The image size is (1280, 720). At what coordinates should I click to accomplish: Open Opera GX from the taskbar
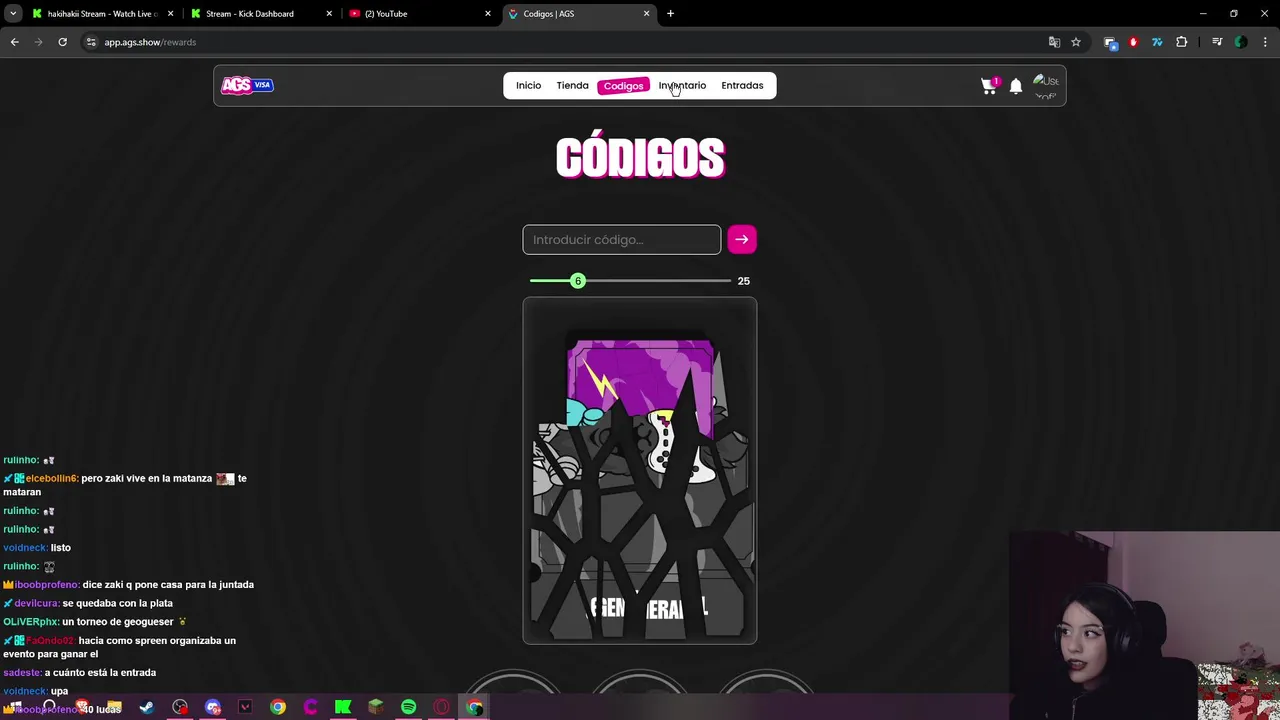coord(441,707)
